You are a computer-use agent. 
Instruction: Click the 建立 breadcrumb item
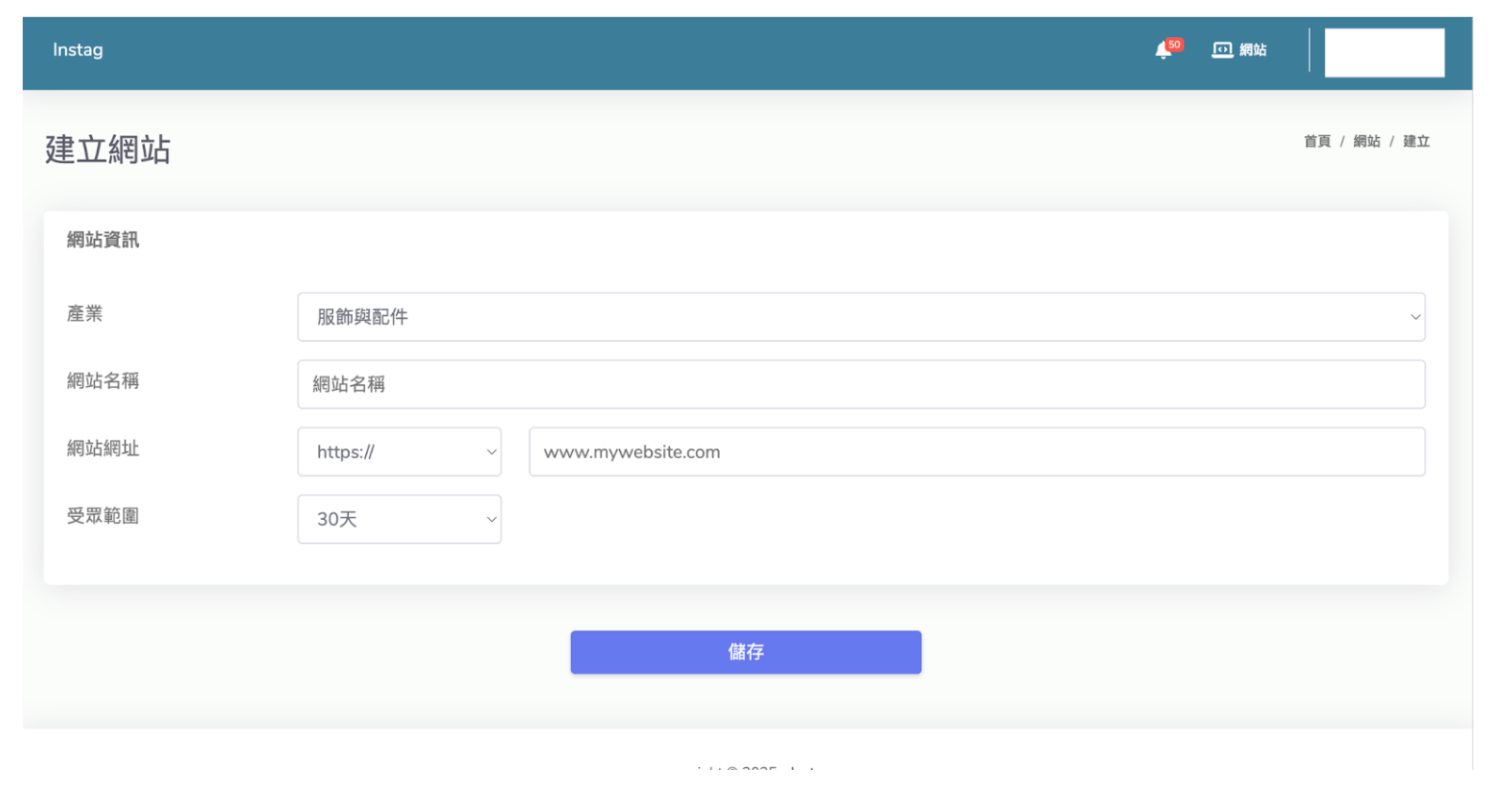(x=1416, y=142)
